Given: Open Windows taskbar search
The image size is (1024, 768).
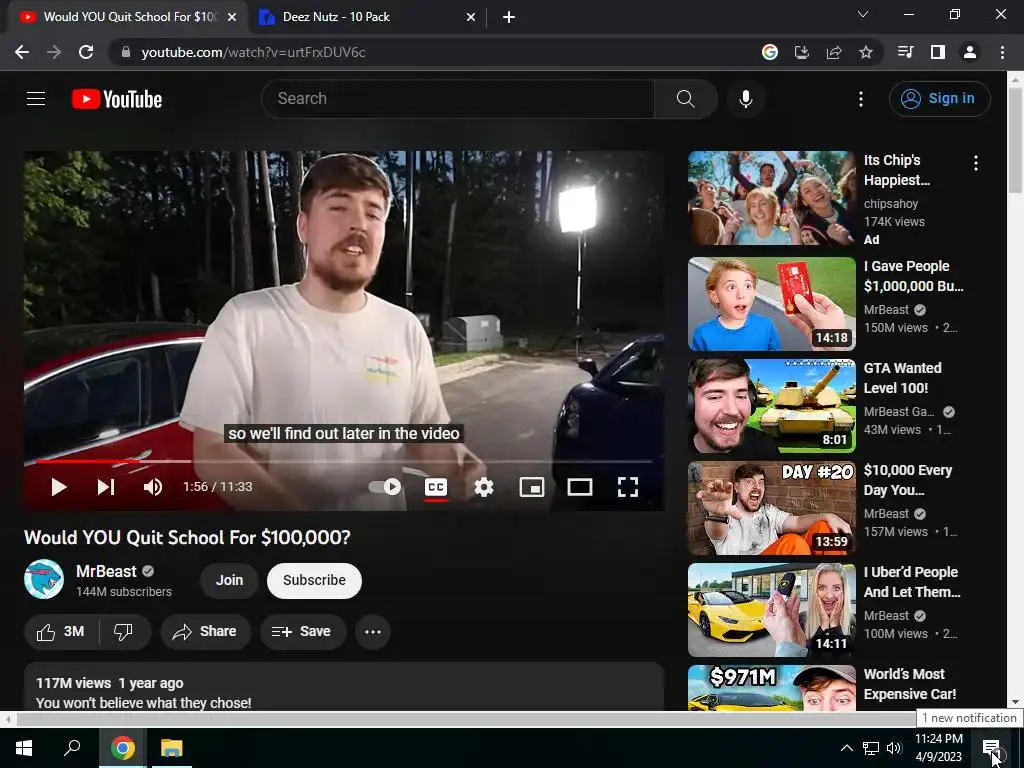Looking at the screenshot, I should (72, 748).
